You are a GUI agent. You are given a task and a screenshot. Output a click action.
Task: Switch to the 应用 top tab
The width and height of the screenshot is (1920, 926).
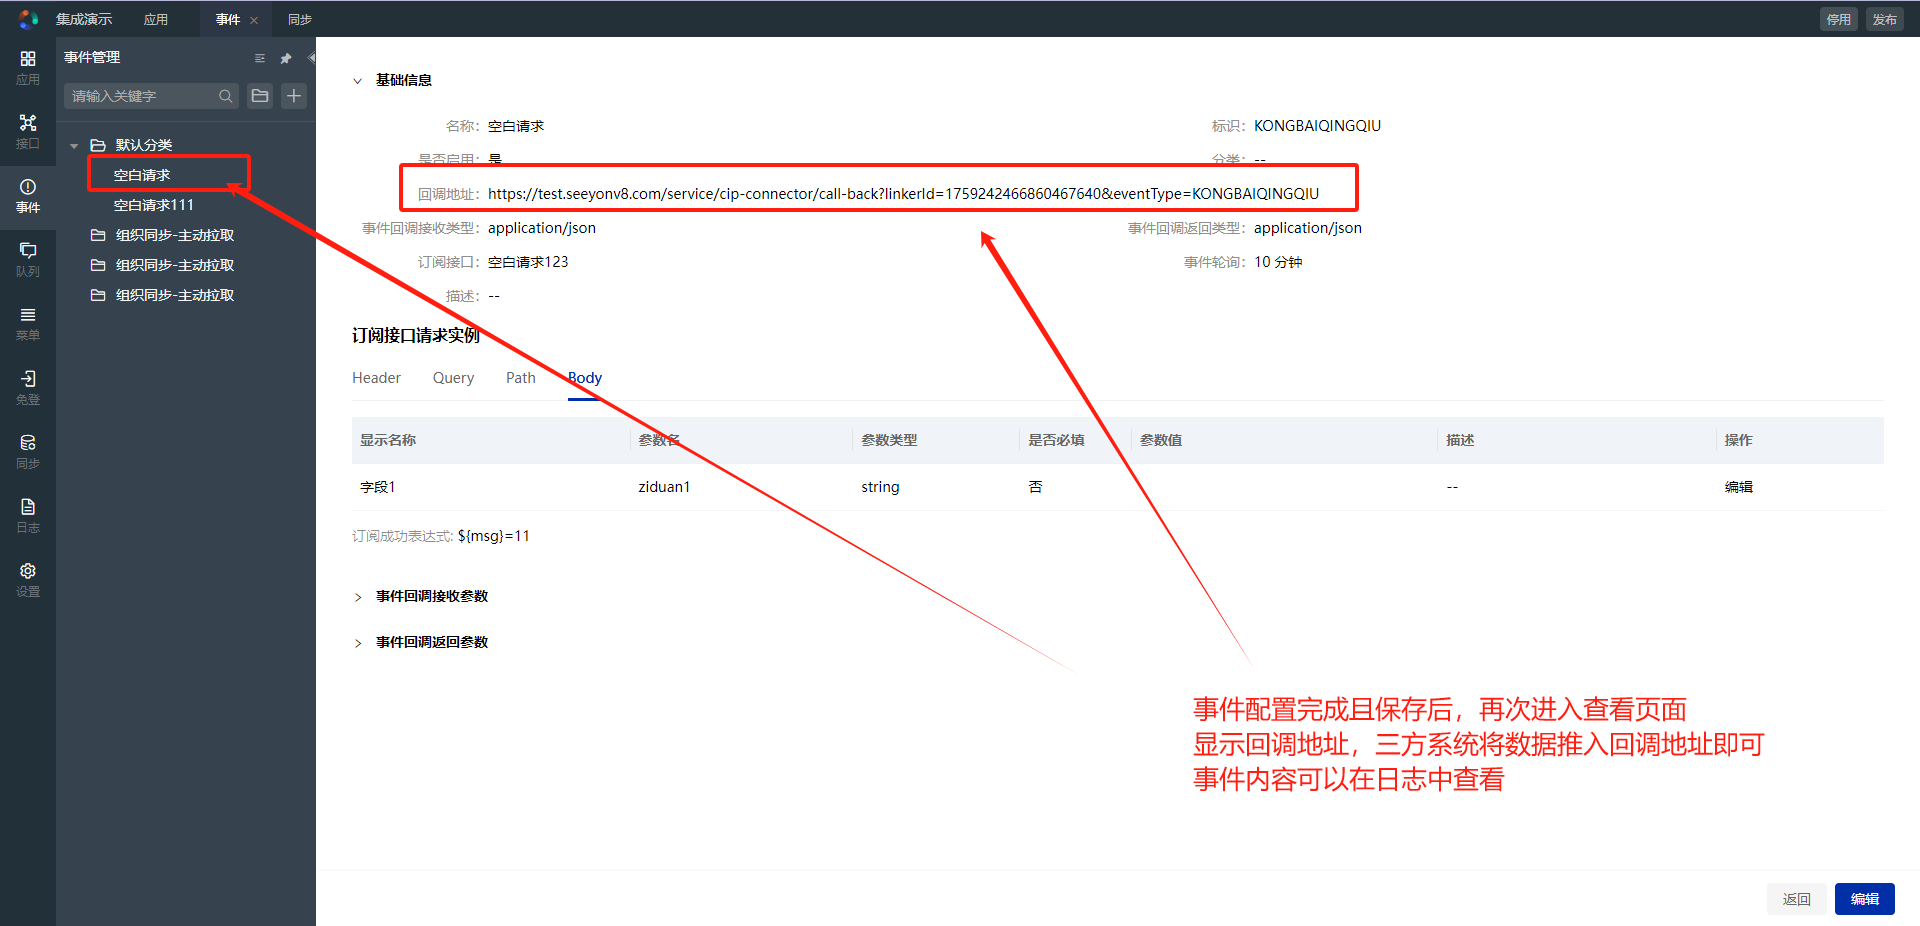156,19
